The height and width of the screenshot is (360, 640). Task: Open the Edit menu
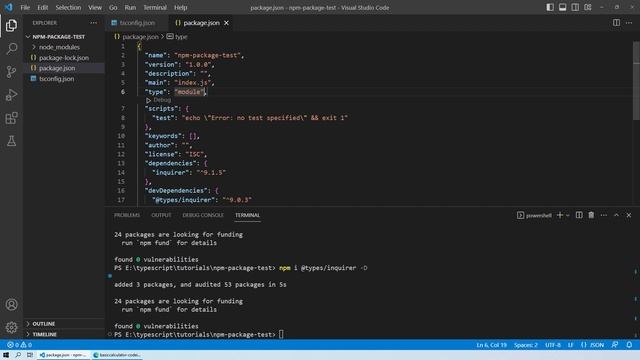(x=42, y=7)
